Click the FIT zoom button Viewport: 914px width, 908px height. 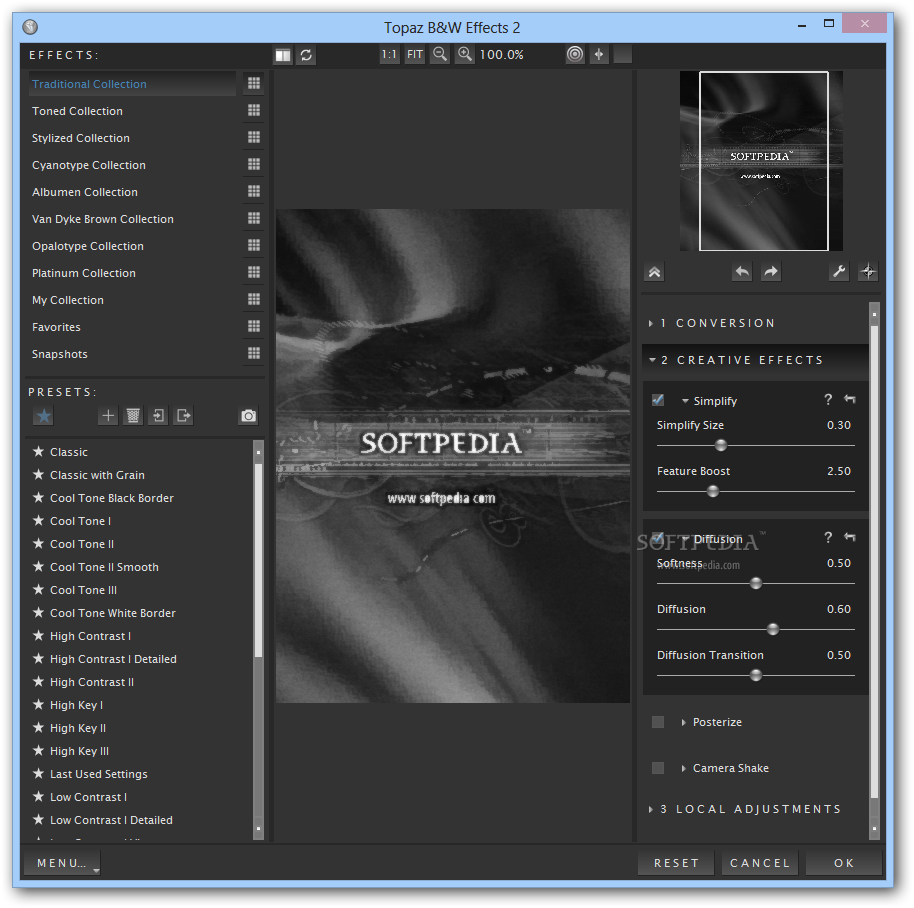pyautogui.click(x=414, y=55)
